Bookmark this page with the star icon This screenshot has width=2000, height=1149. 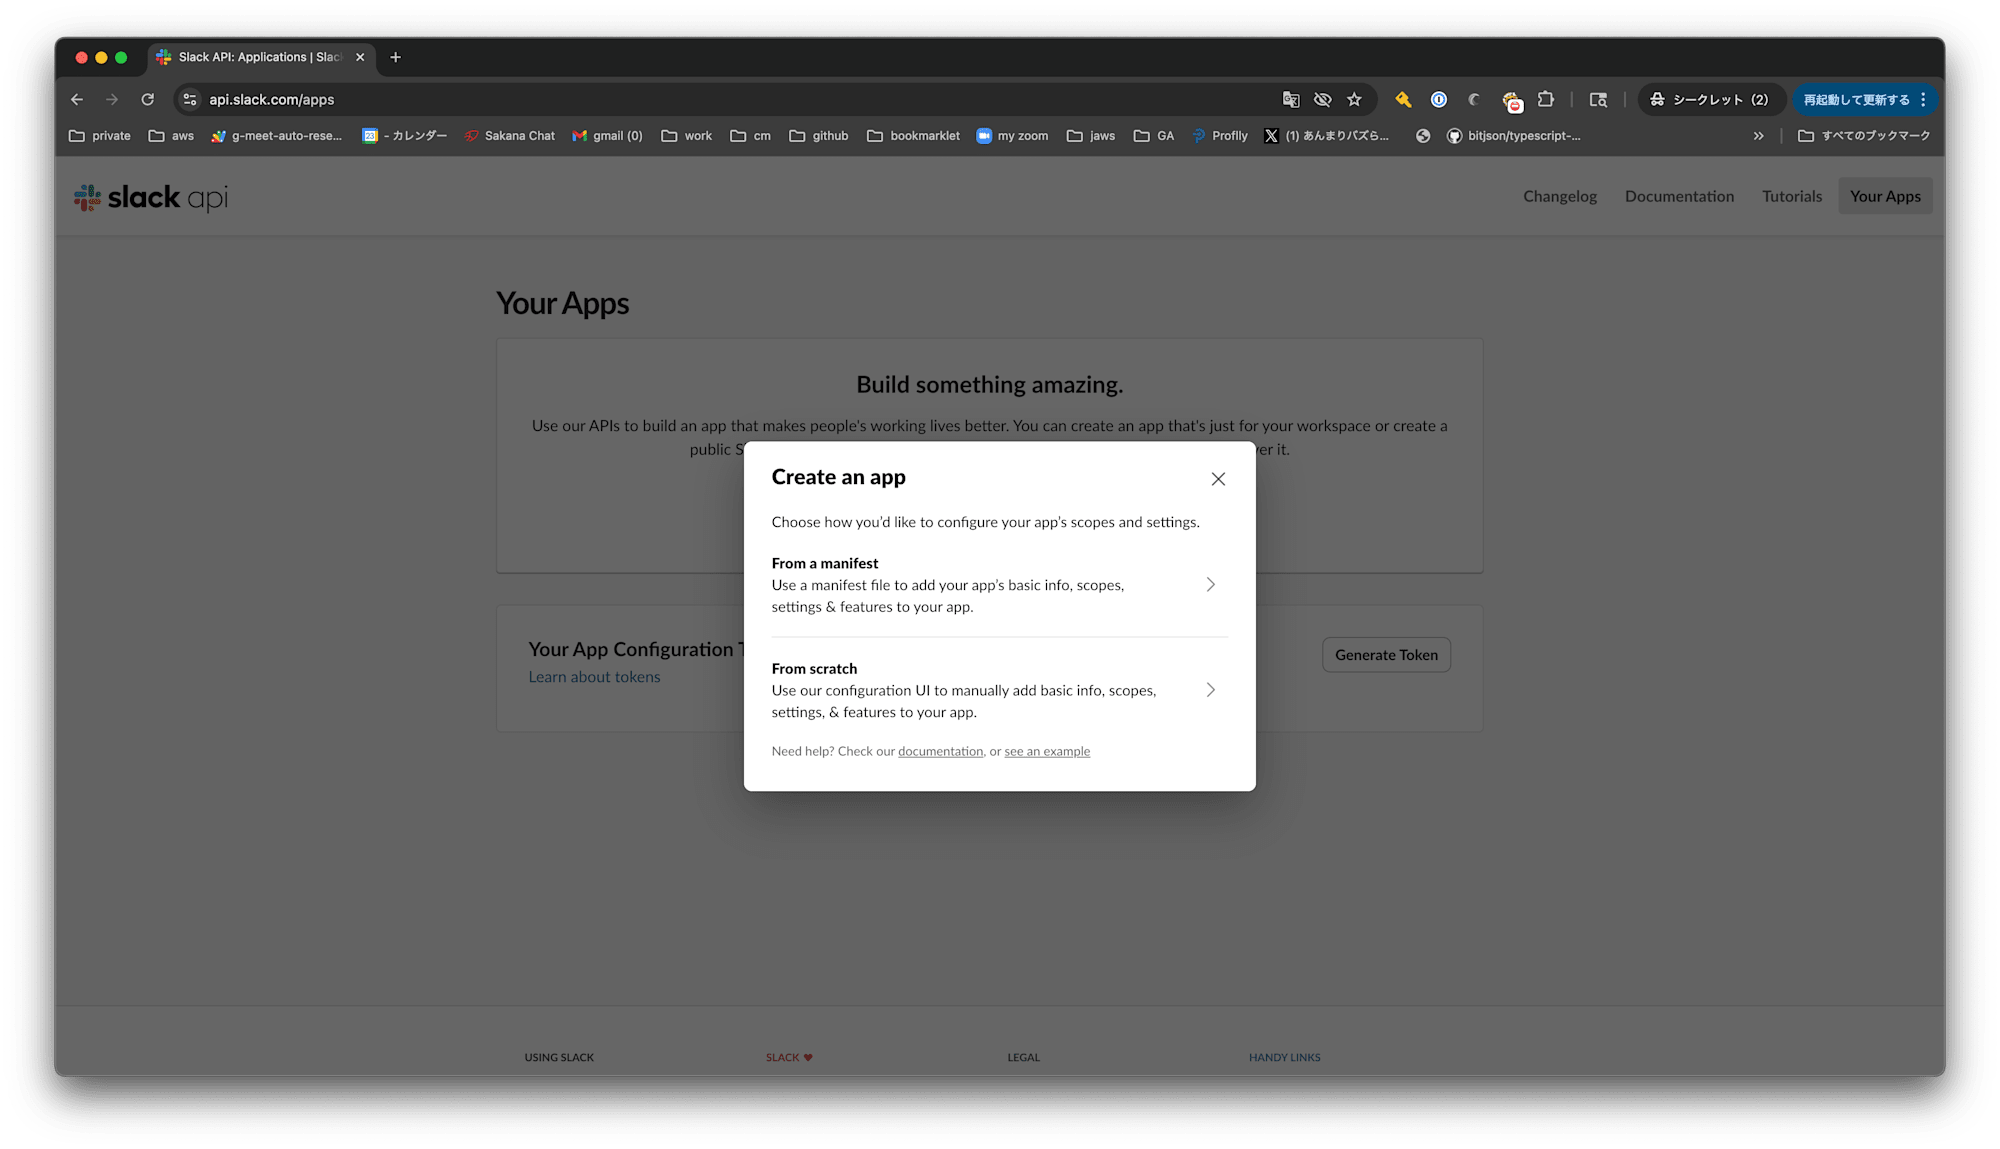1354,99
